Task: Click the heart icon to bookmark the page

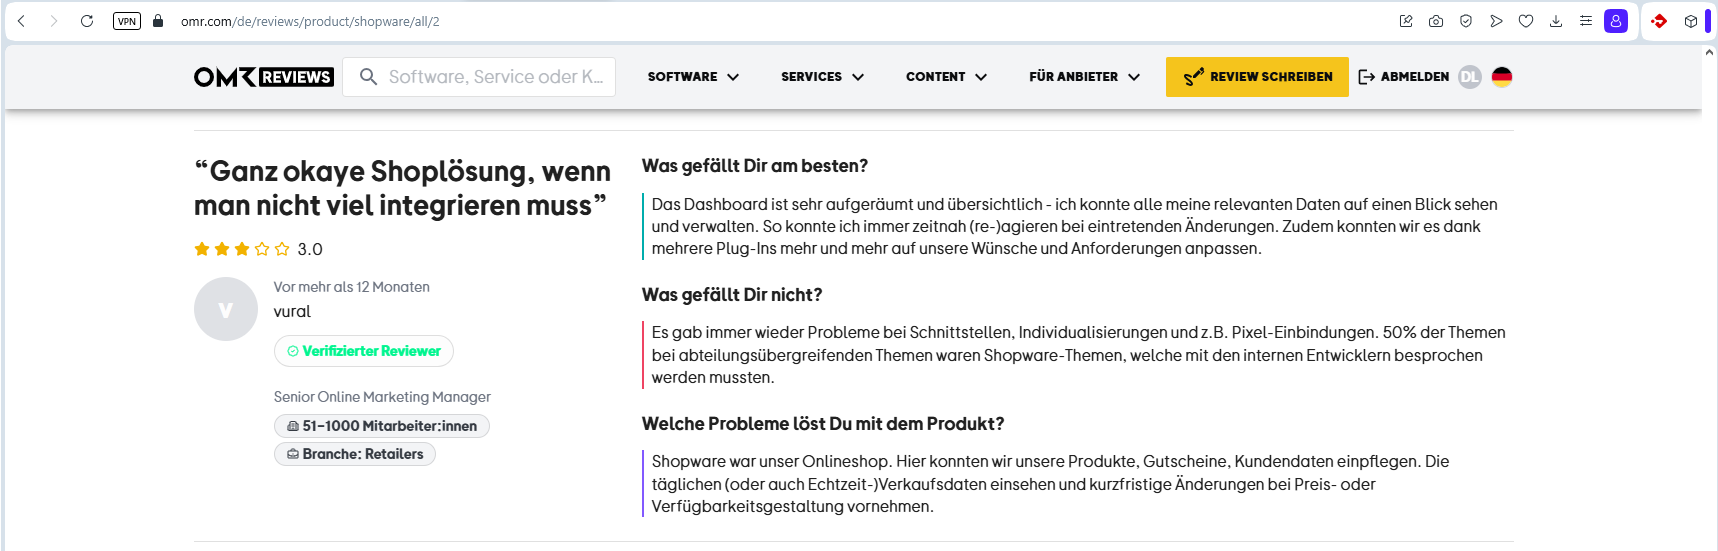Action: tap(1526, 21)
